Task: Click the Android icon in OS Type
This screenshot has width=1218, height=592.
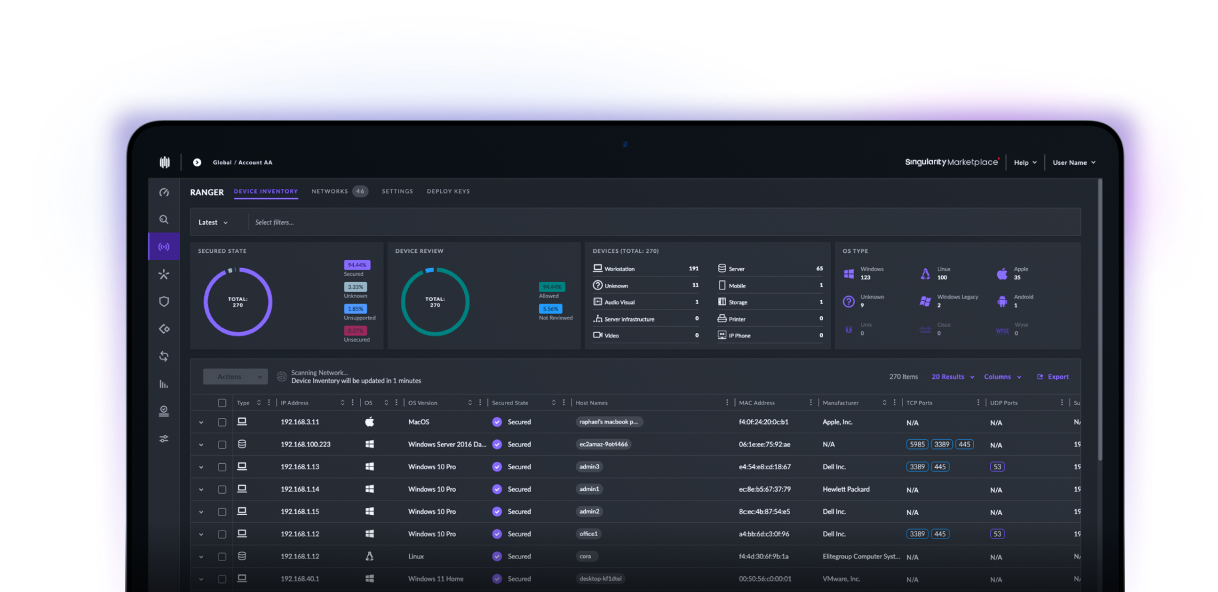Action: point(1002,301)
